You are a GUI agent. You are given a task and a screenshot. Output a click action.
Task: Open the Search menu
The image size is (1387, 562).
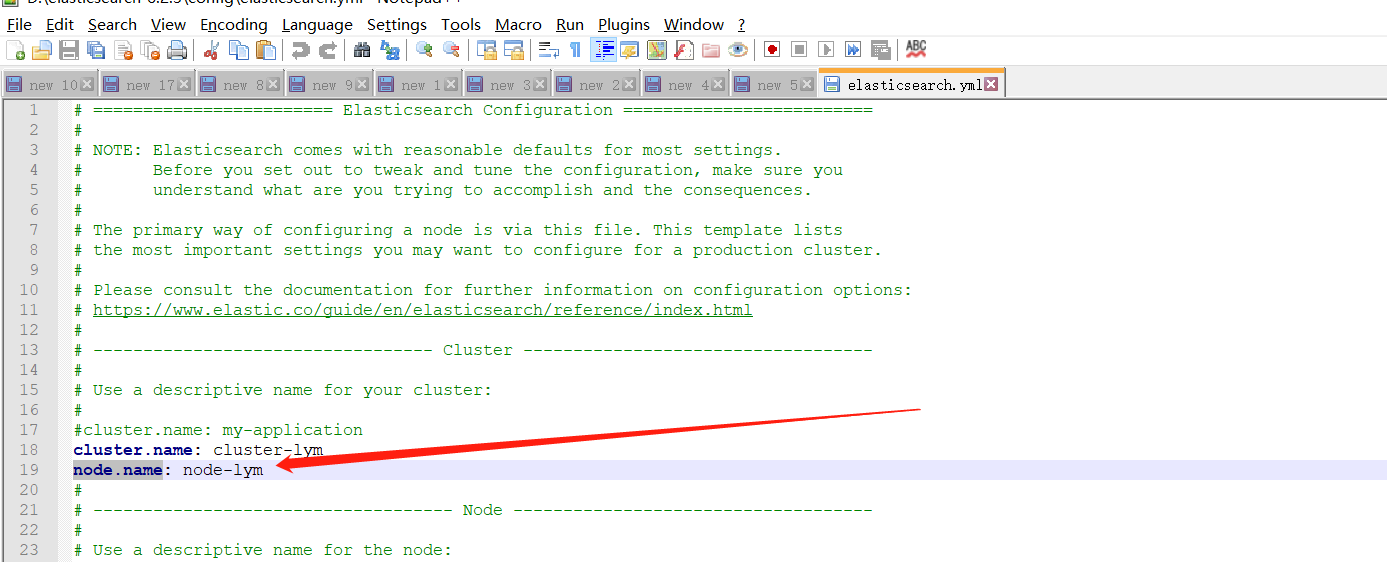tap(112, 24)
